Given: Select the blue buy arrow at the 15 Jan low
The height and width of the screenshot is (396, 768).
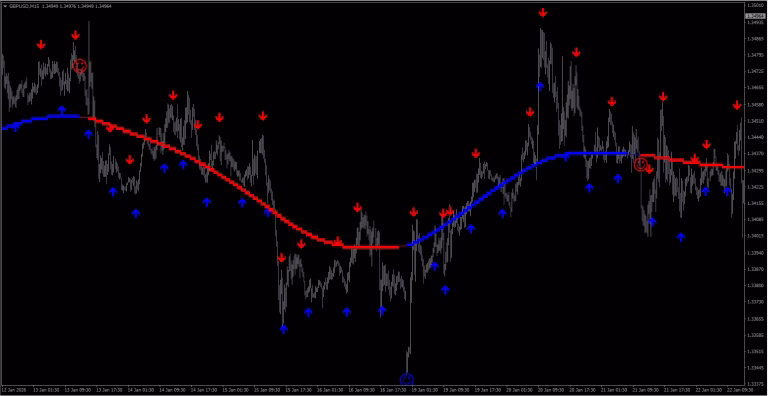Looking at the screenshot, I should 284,329.
